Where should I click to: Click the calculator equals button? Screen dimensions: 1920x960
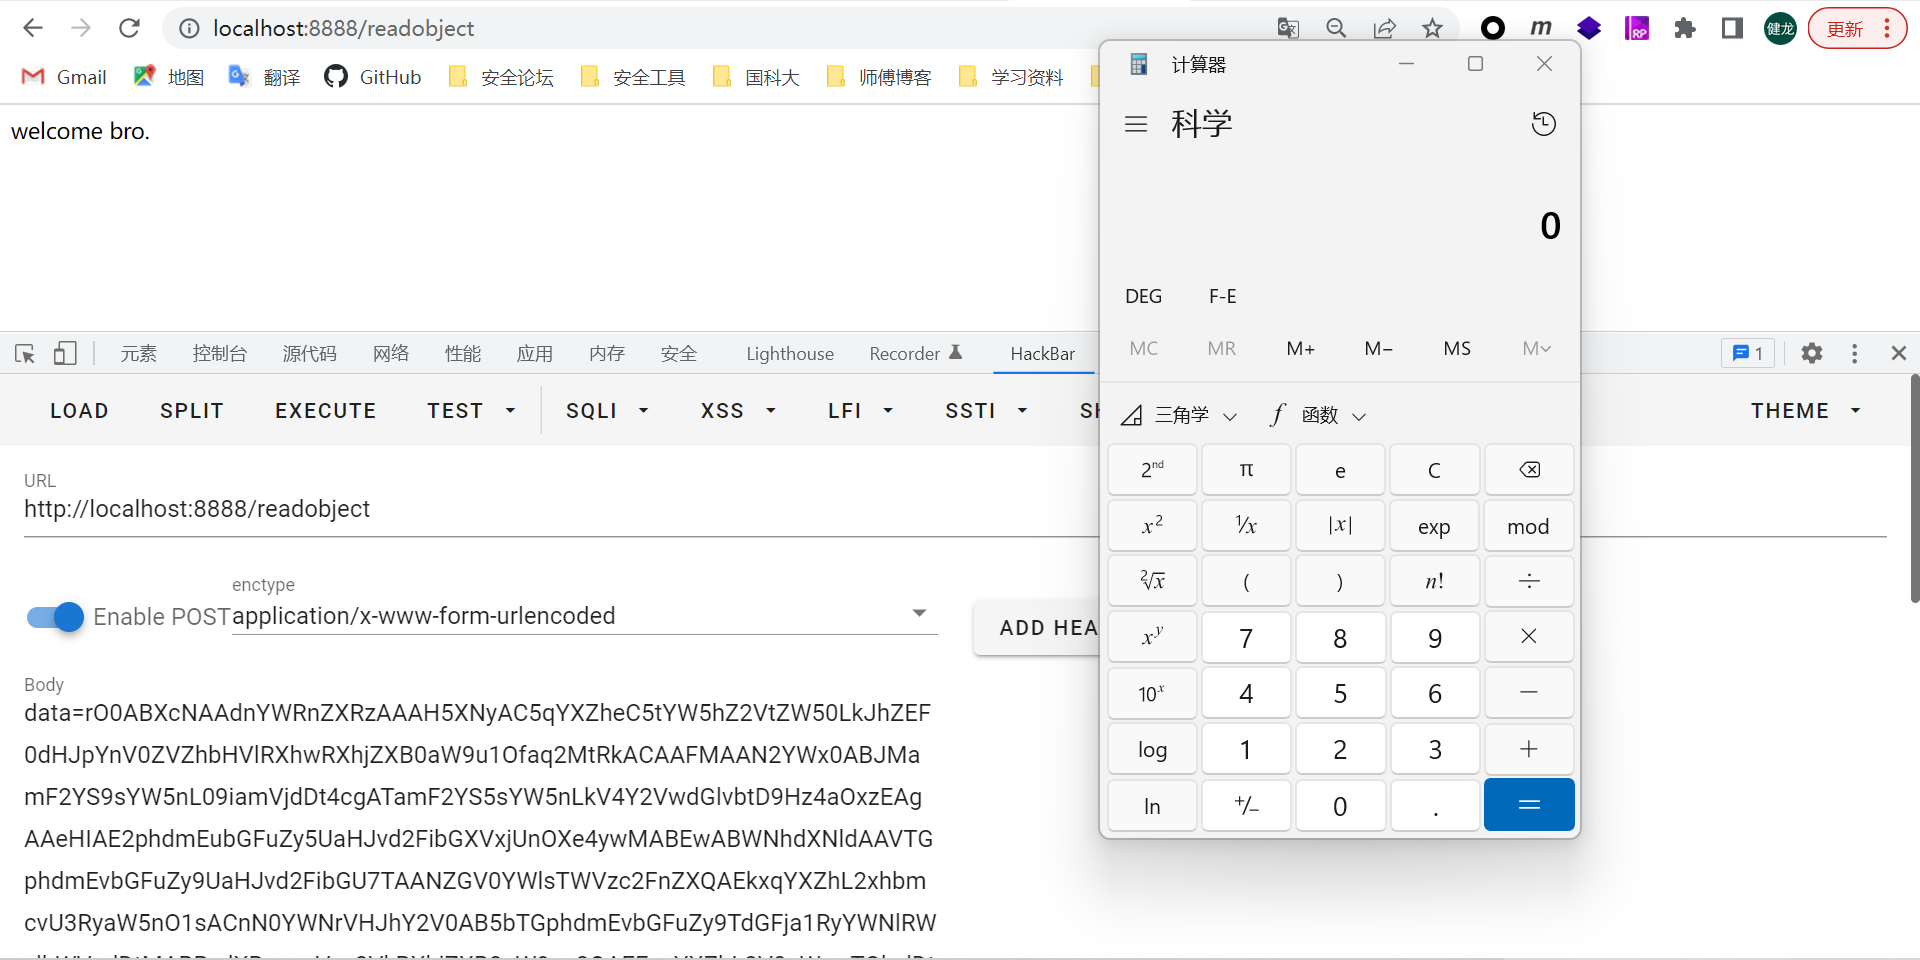coord(1529,805)
